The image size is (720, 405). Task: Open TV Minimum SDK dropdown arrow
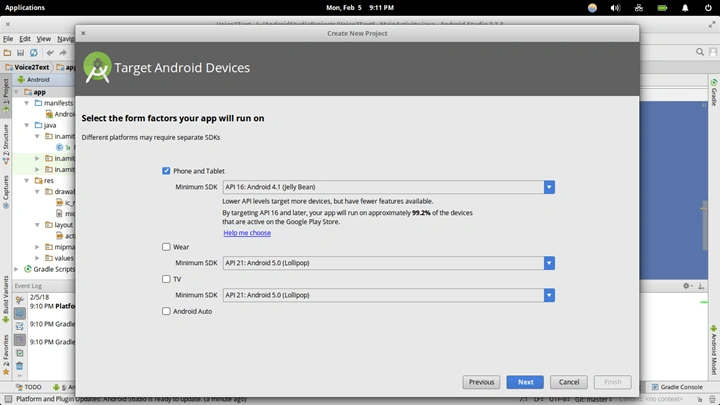[549, 295]
